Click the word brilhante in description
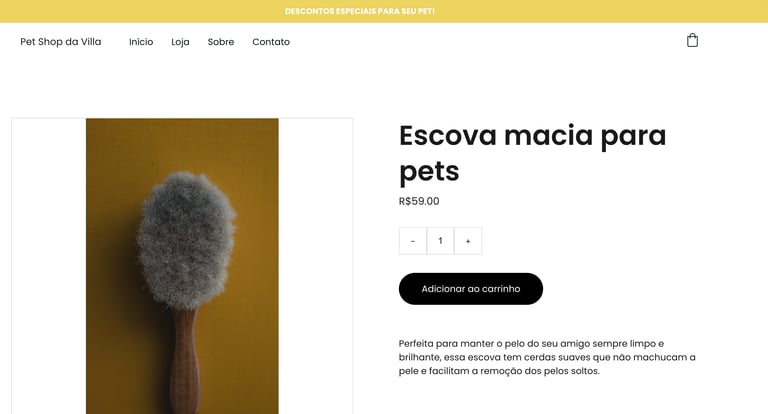 point(418,357)
